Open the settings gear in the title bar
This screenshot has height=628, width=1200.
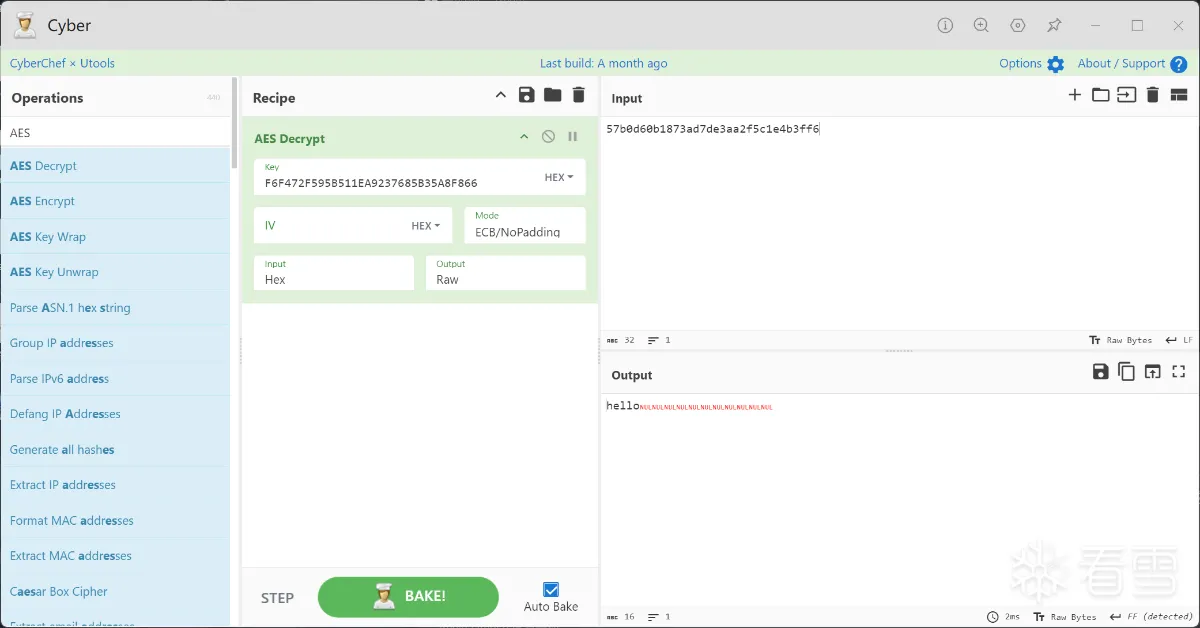tap(1018, 25)
